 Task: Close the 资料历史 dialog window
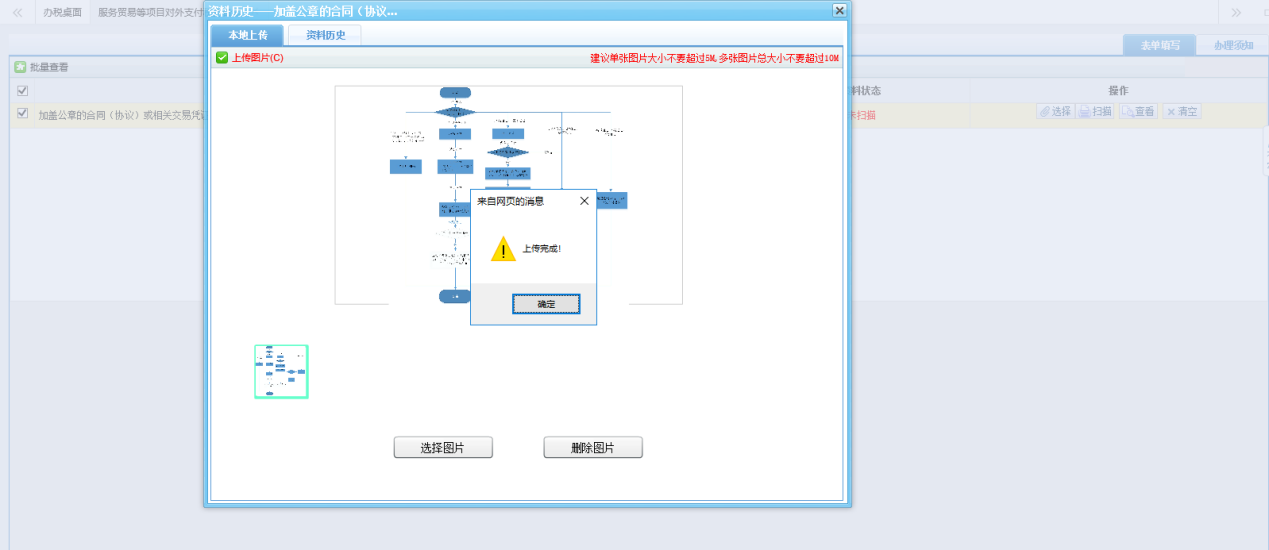click(839, 10)
